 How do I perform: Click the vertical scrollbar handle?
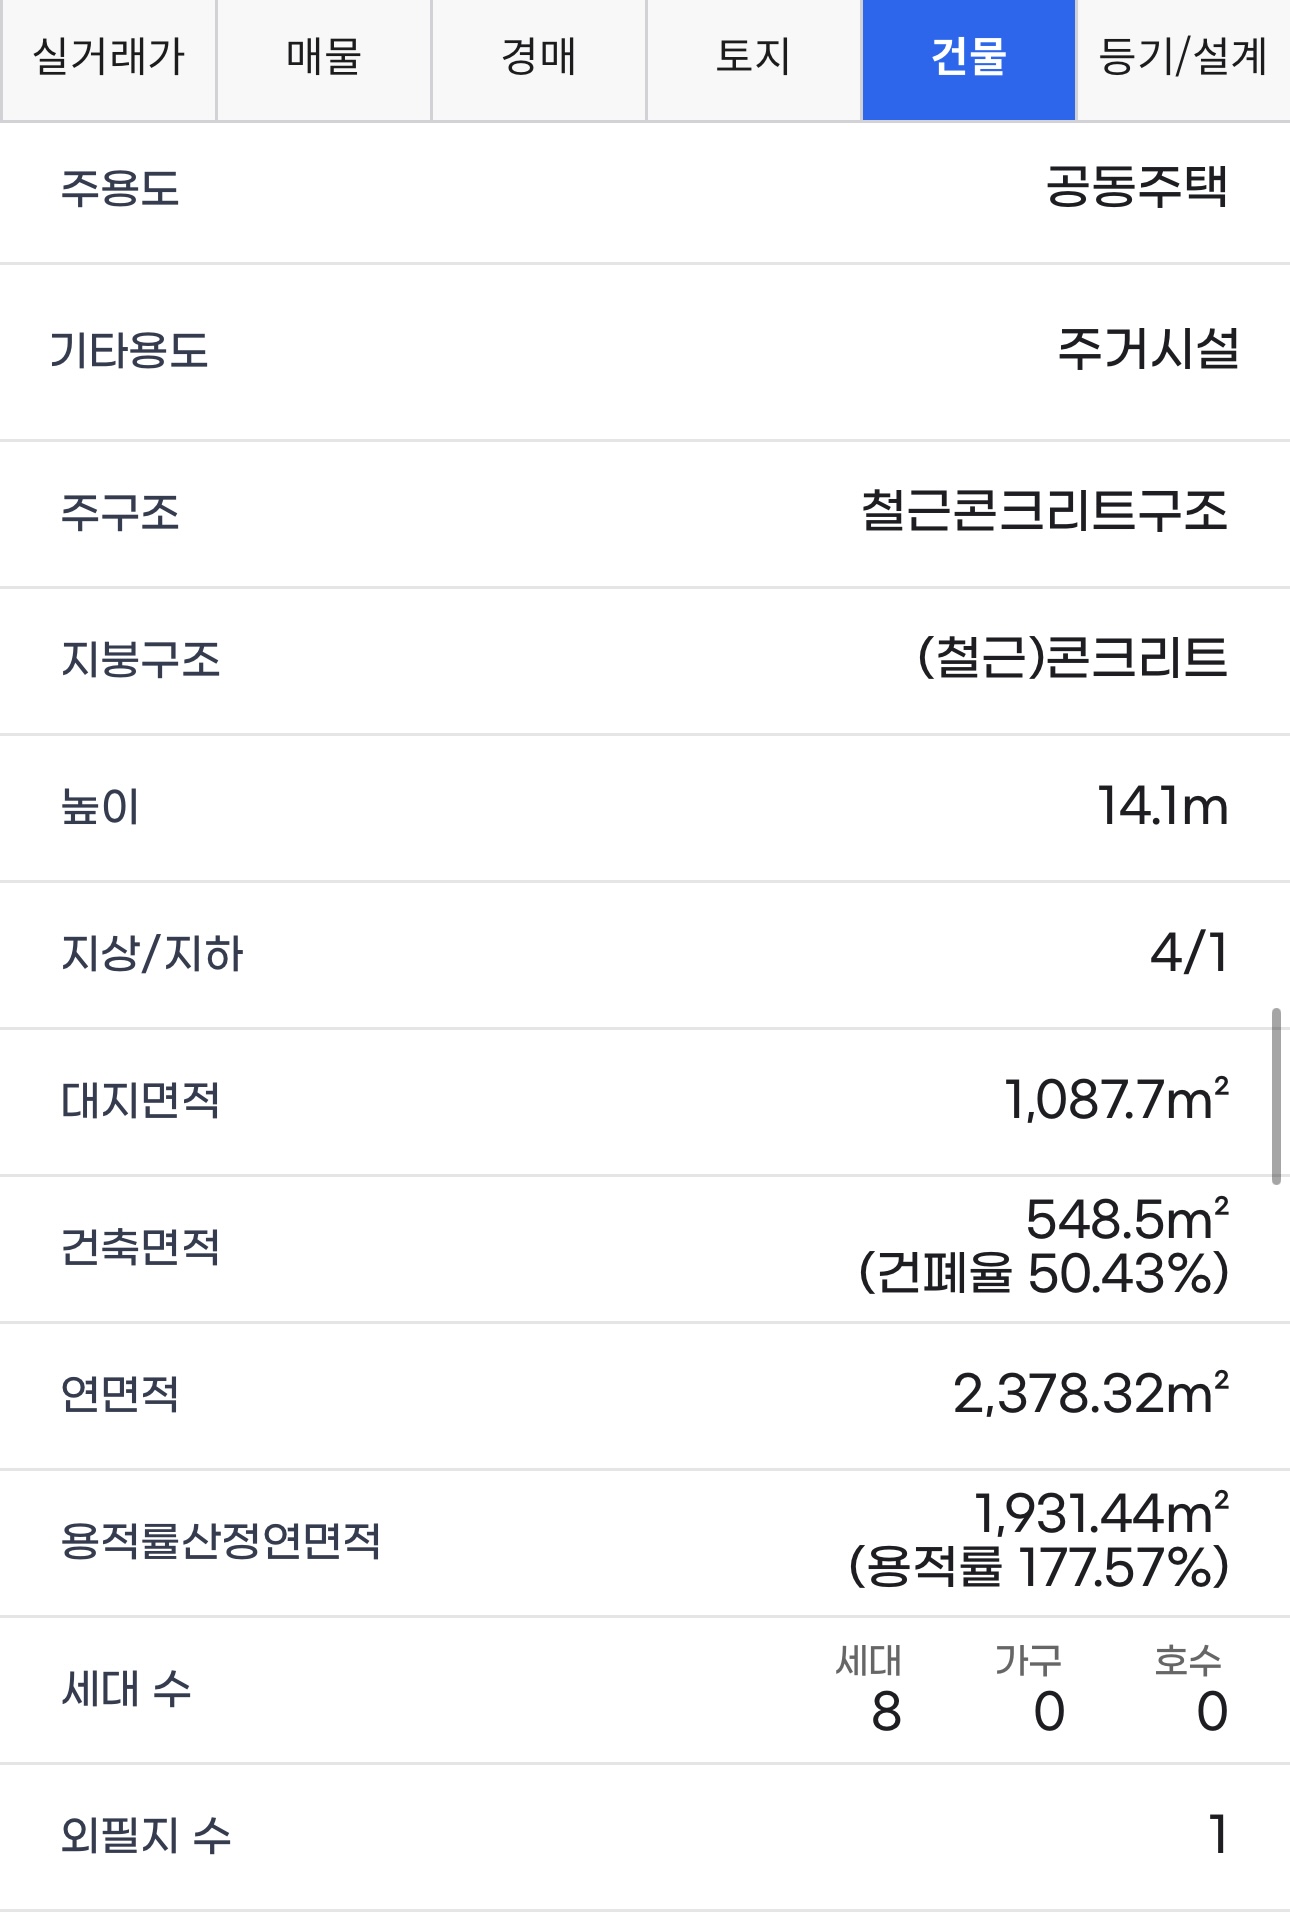coord(1276,1096)
